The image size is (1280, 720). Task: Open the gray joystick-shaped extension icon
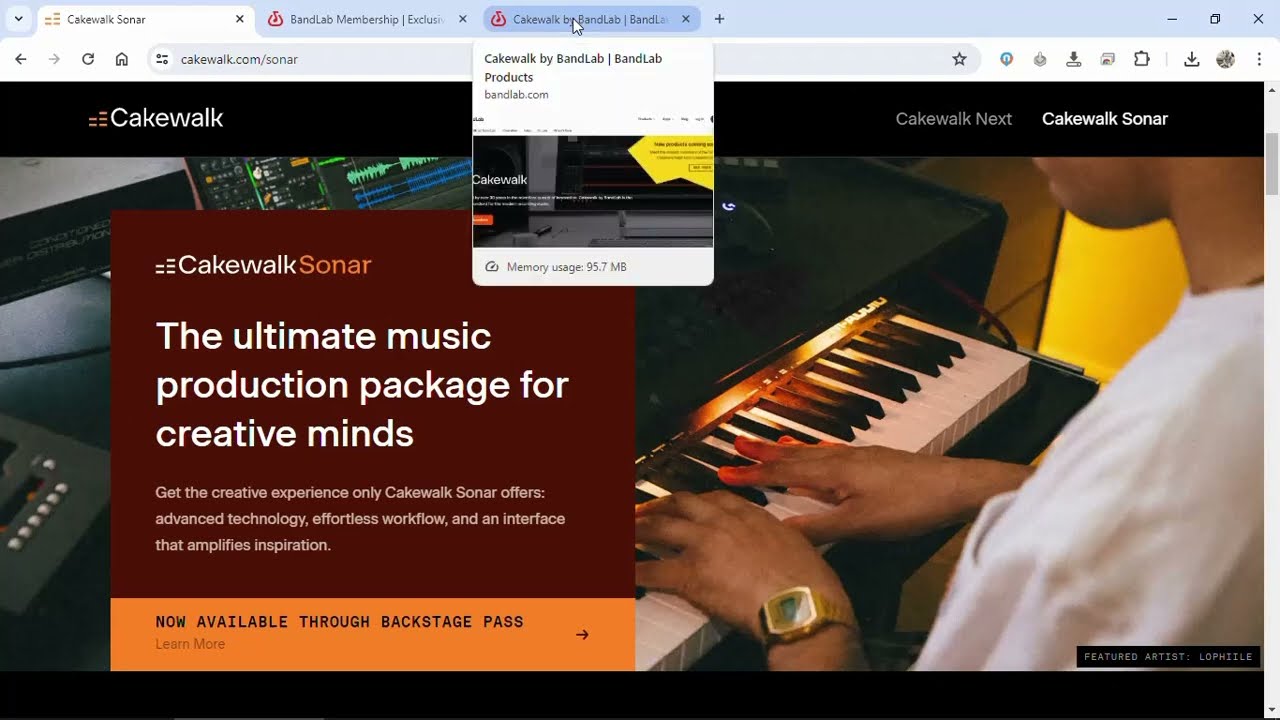pos(1040,59)
